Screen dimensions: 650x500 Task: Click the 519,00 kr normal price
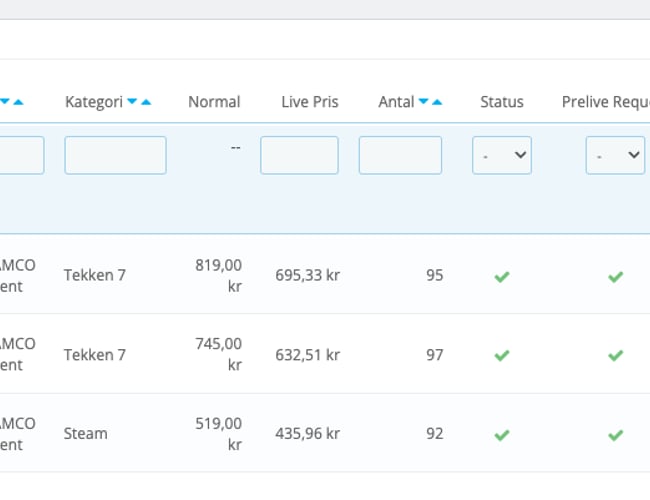click(218, 434)
